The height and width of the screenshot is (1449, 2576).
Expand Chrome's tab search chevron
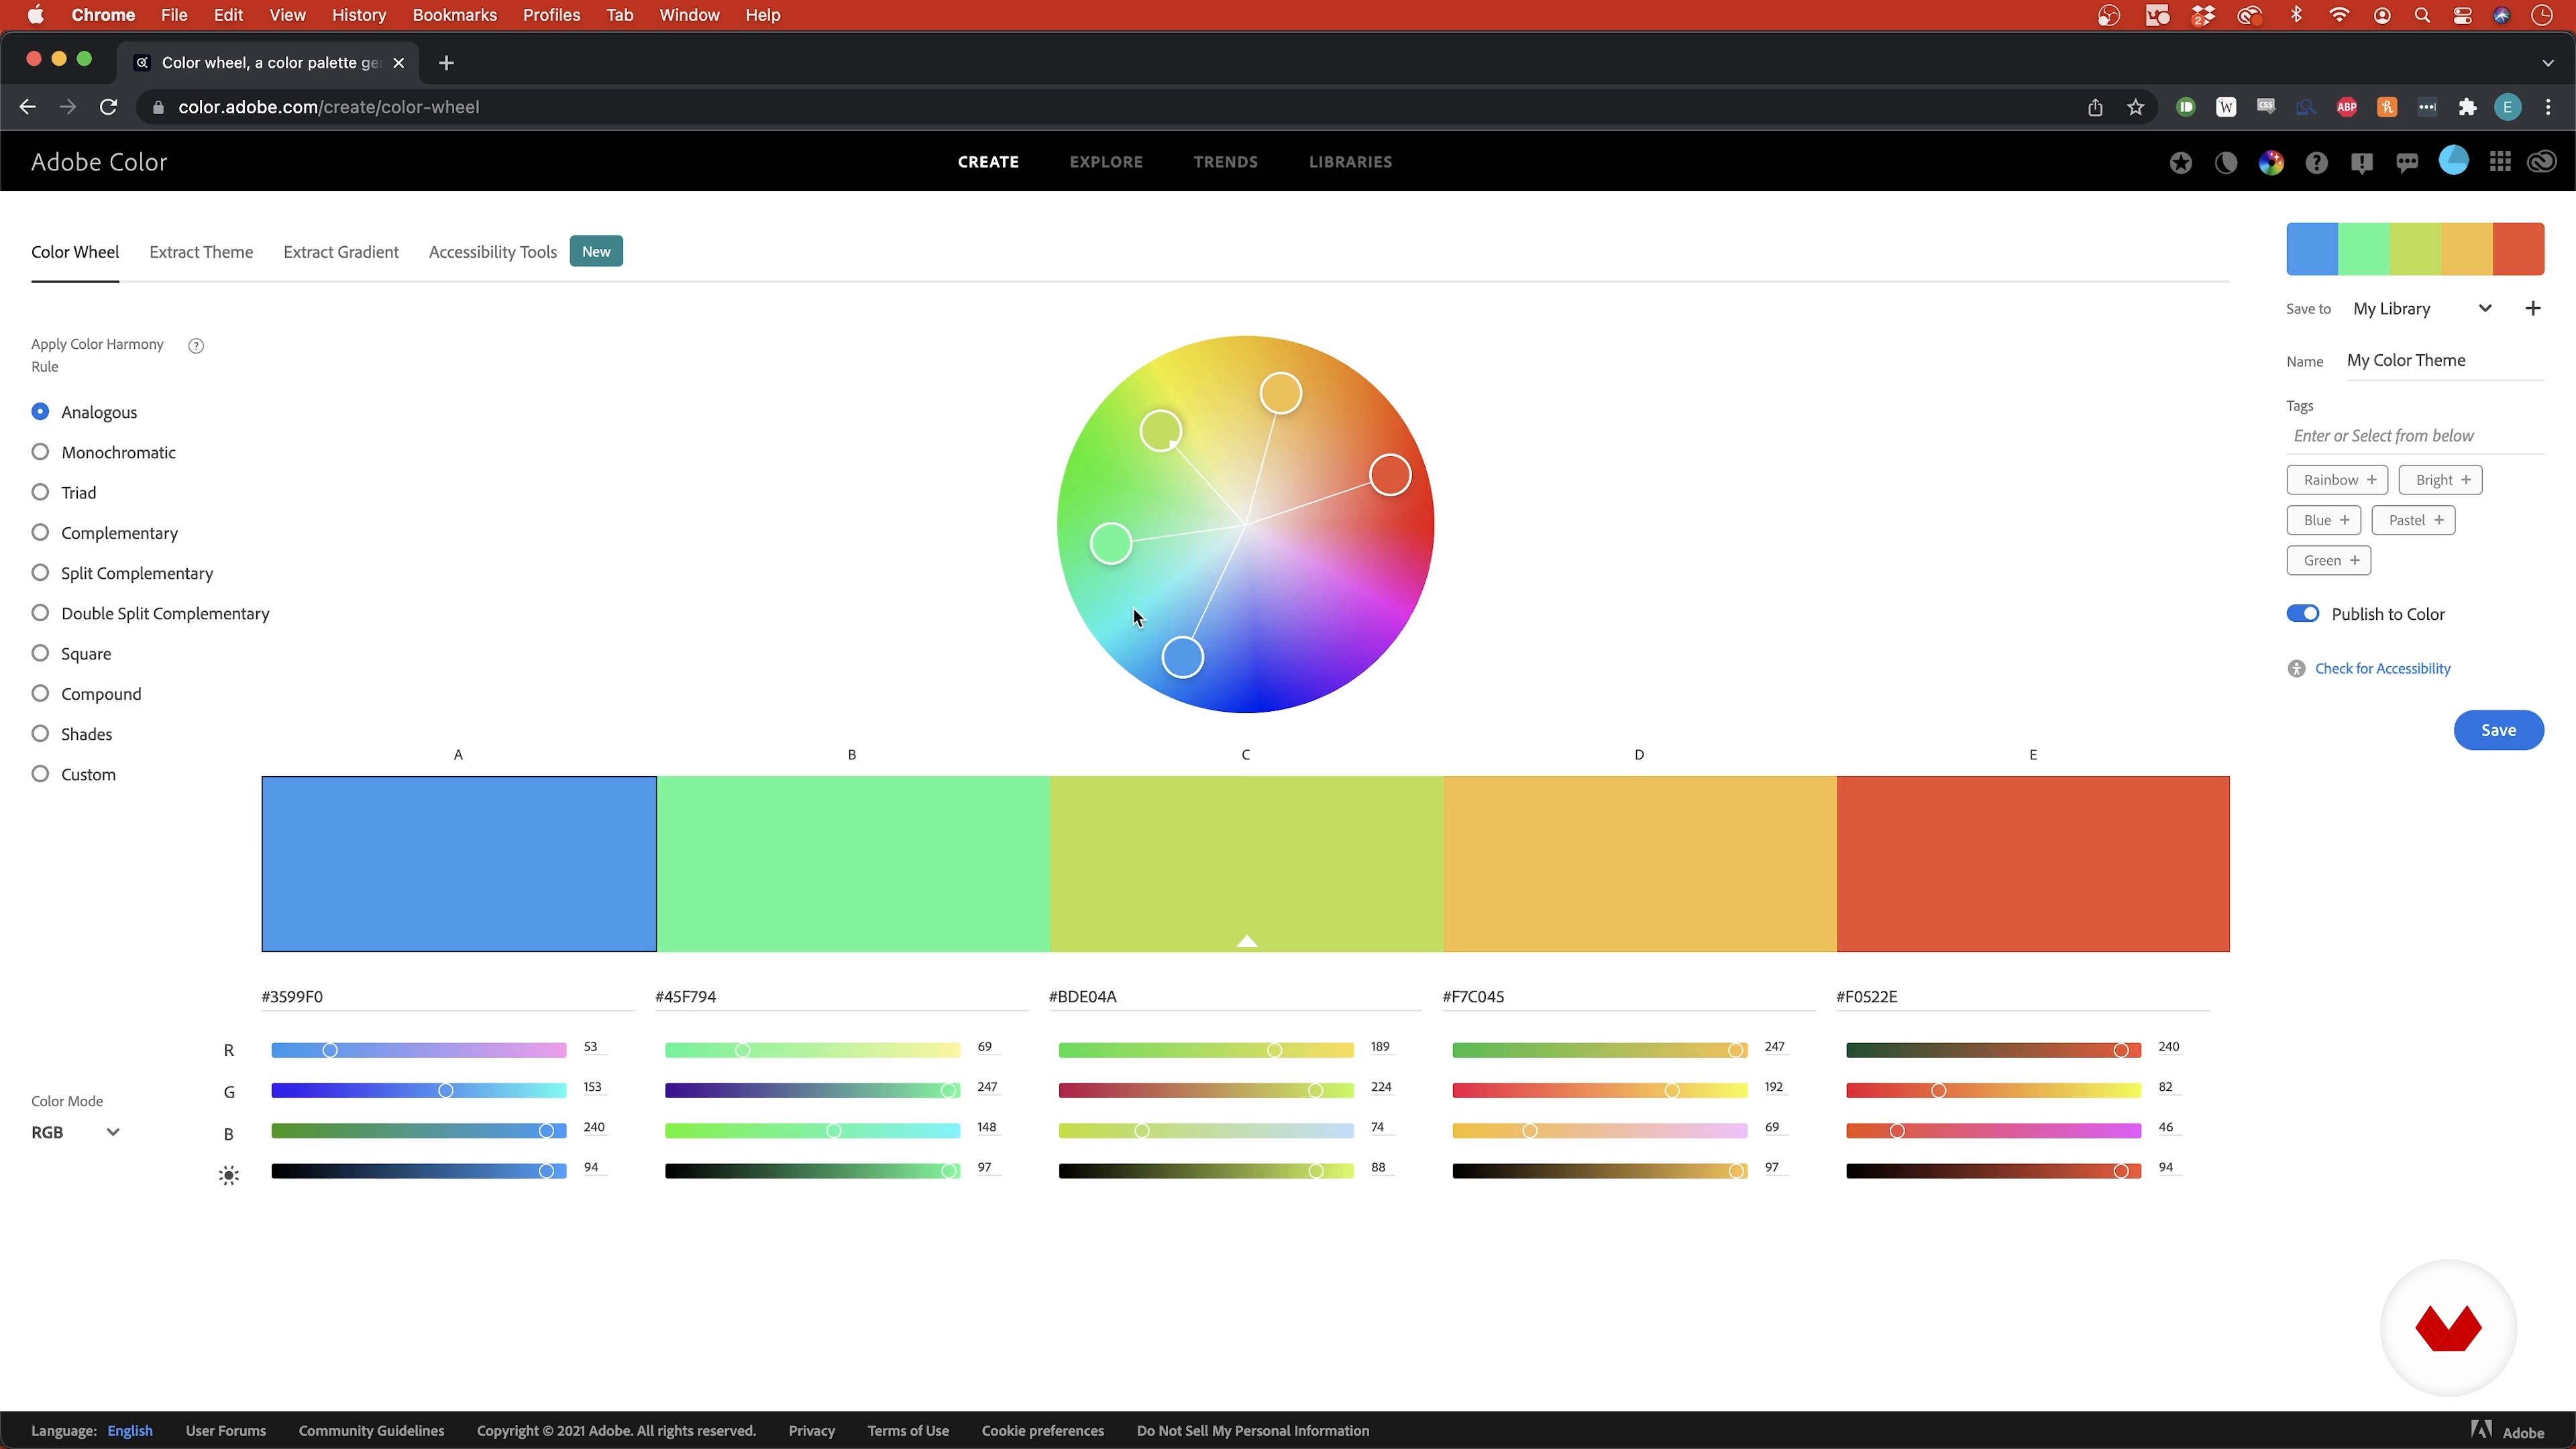(2547, 63)
